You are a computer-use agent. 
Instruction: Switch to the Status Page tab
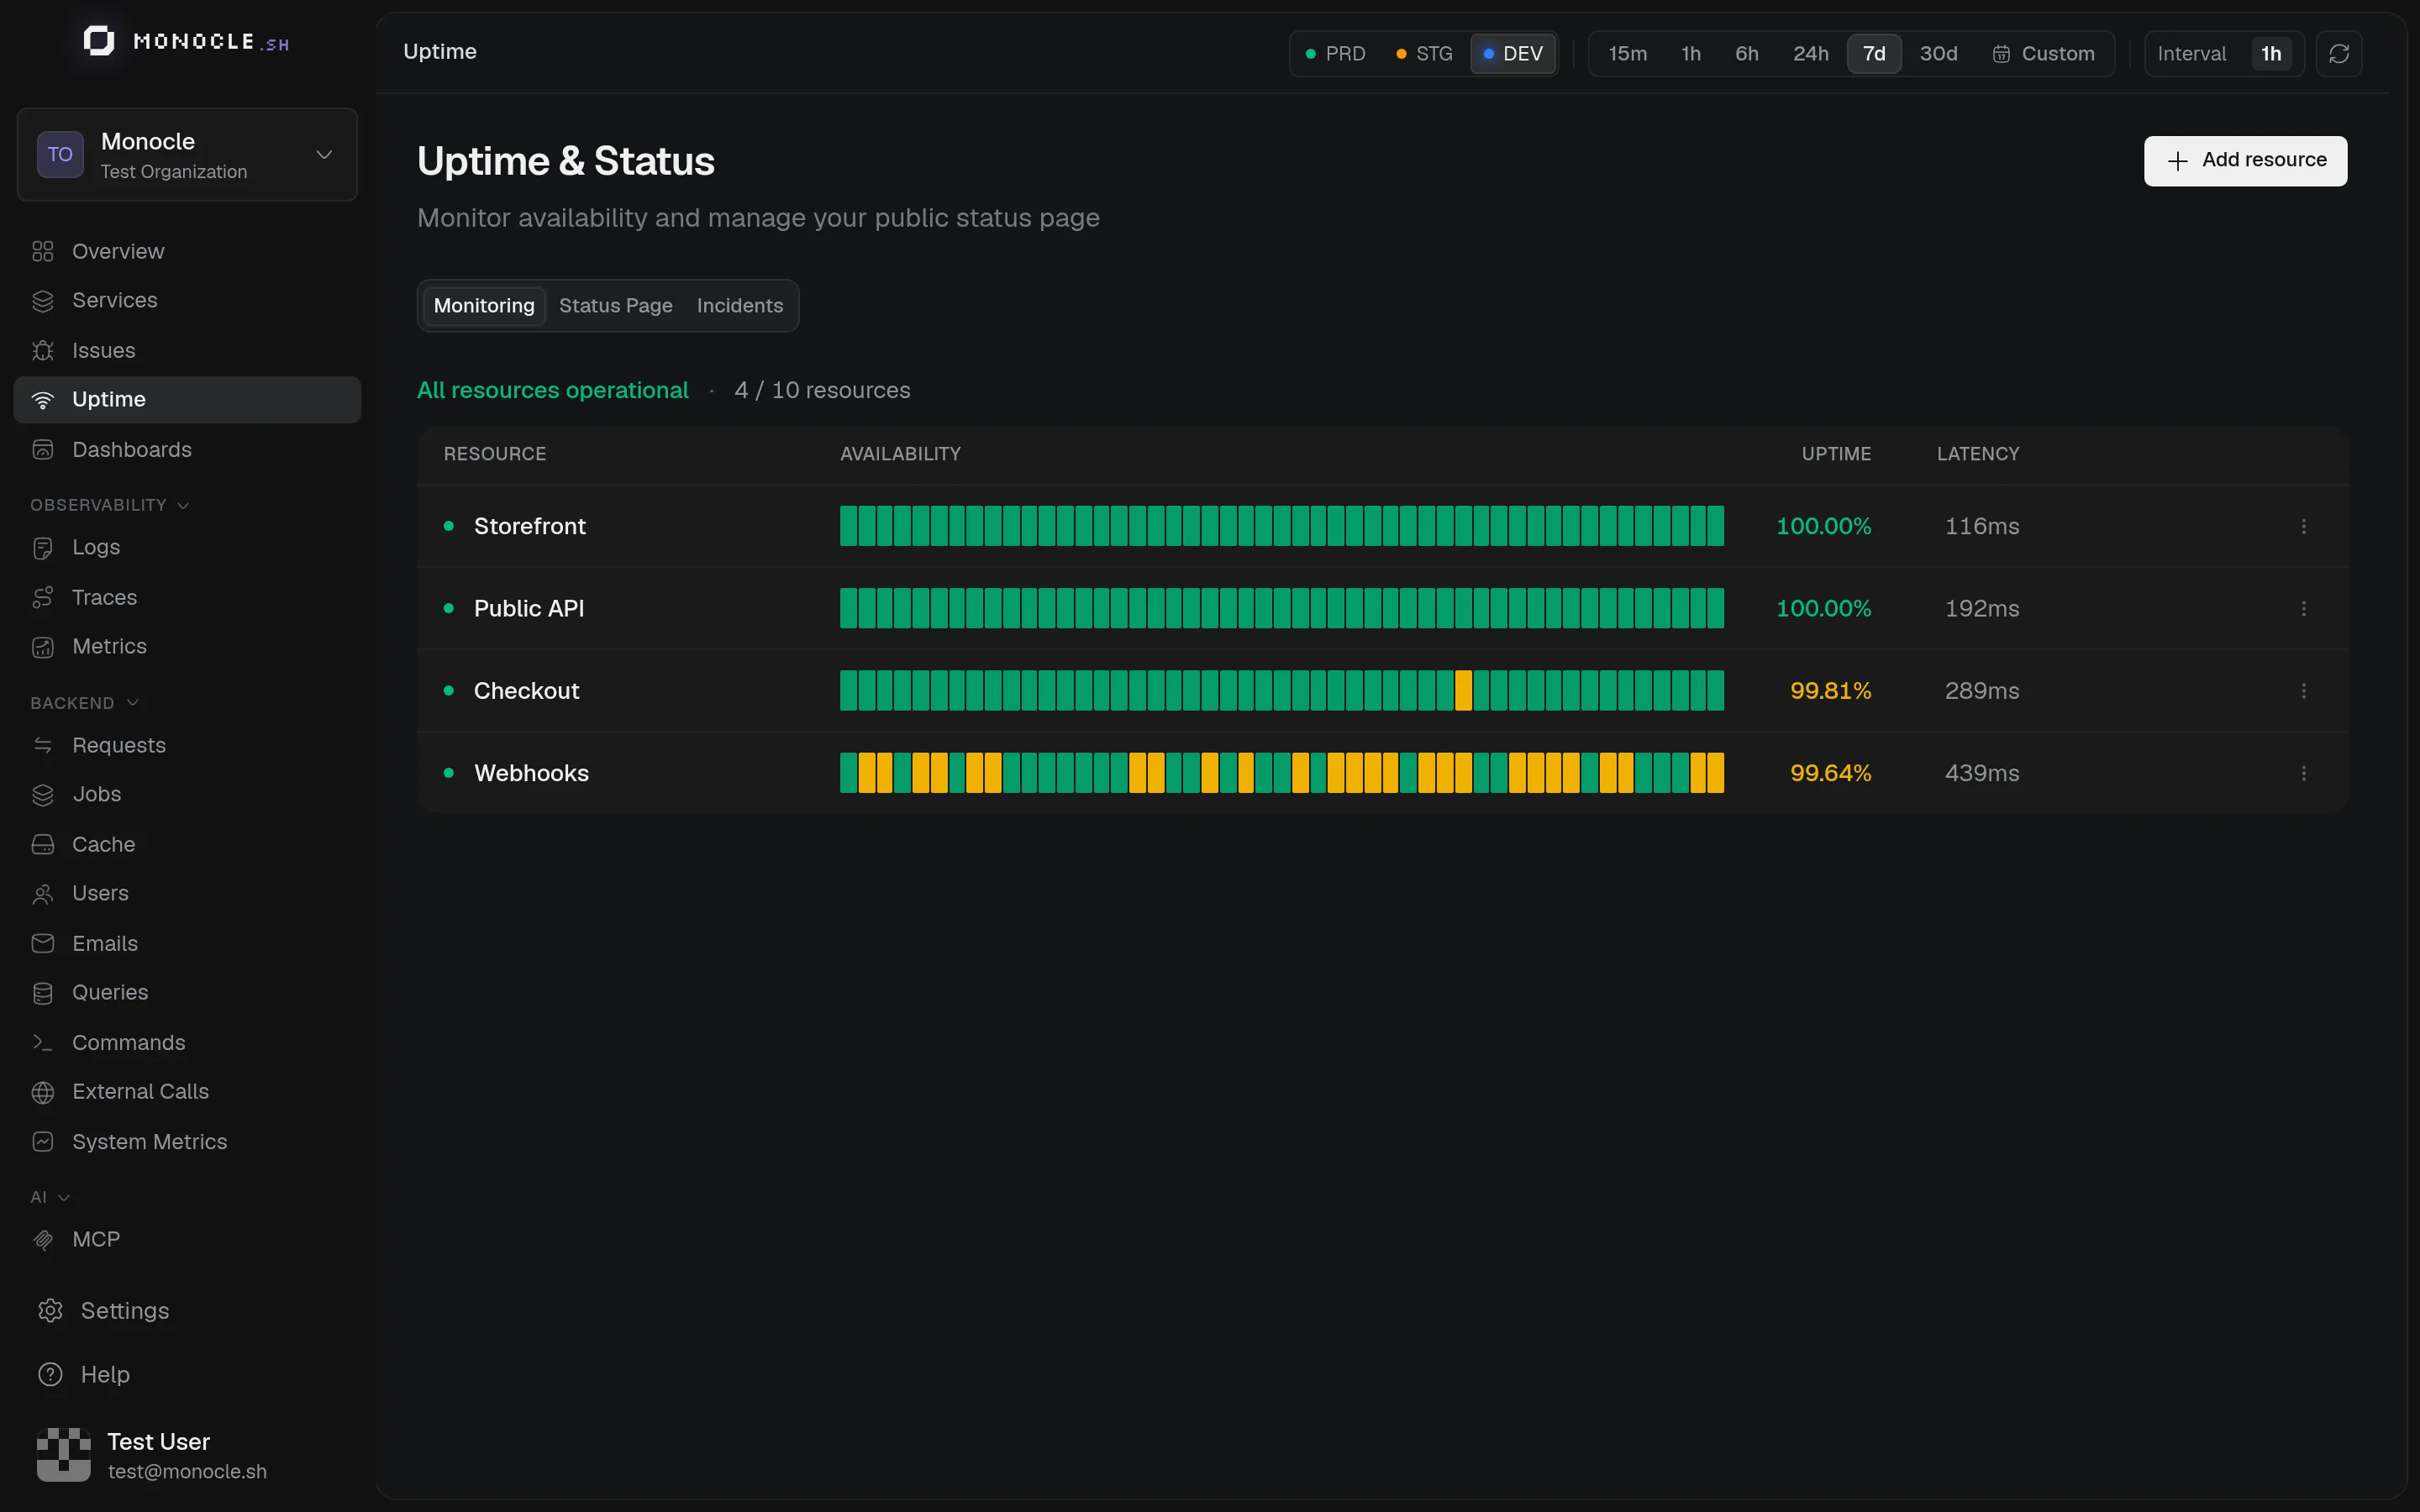615,306
